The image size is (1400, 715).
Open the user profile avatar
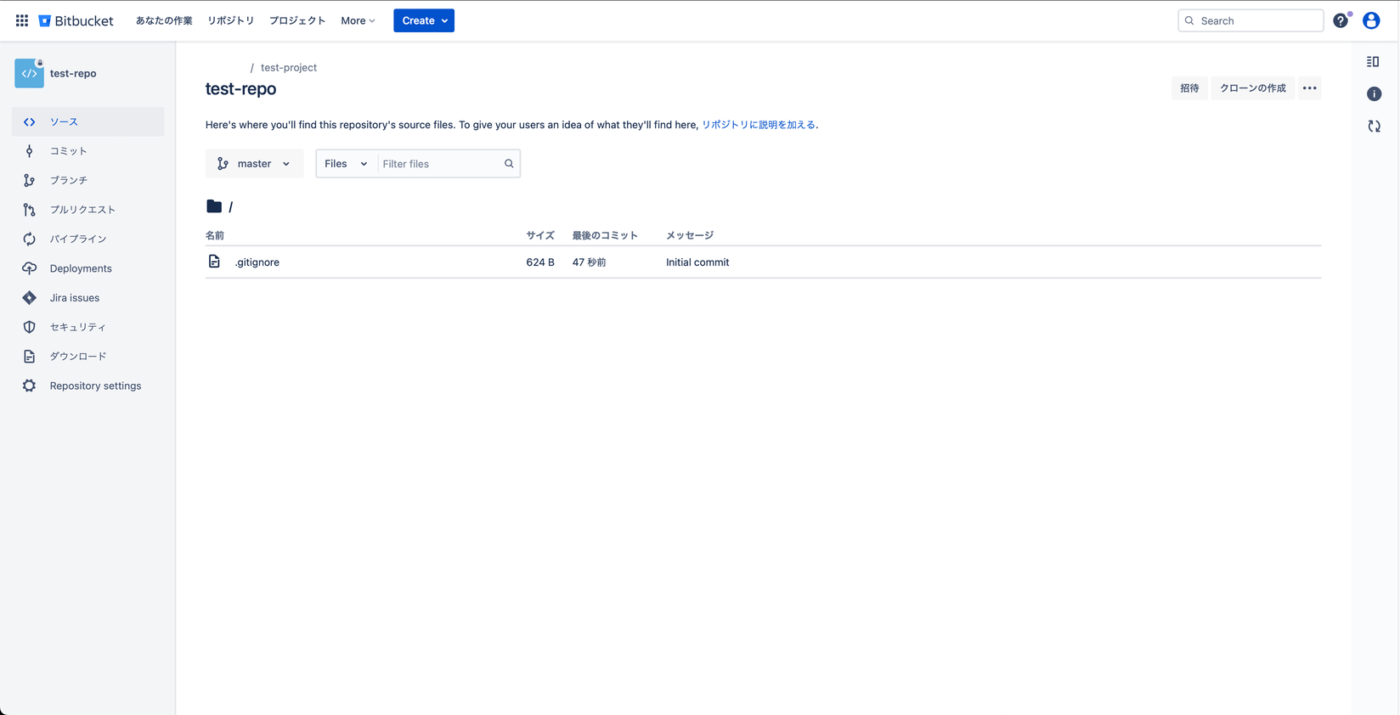(x=1371, y=20)
